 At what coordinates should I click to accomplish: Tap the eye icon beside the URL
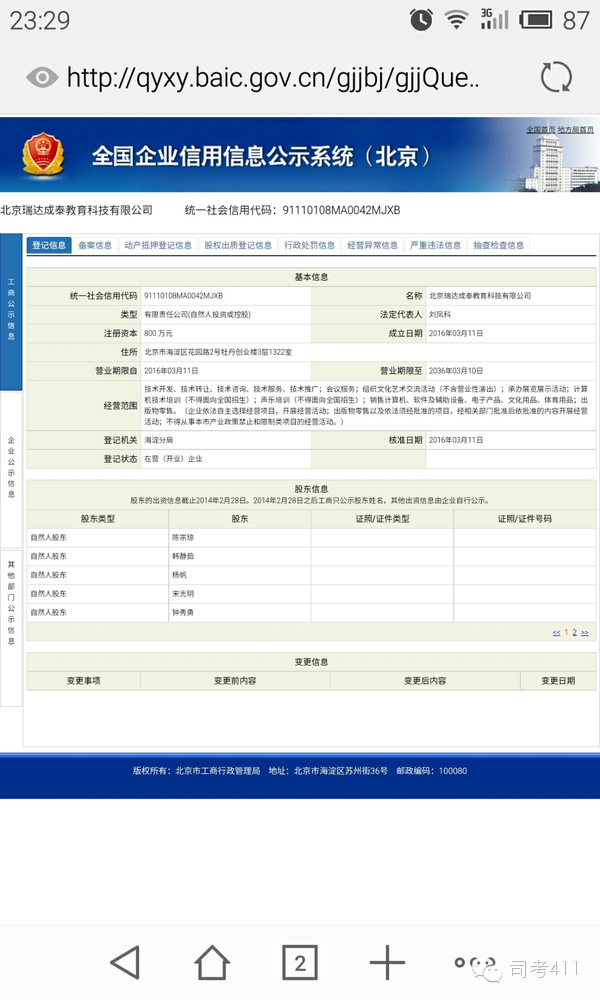pos(42,78)
